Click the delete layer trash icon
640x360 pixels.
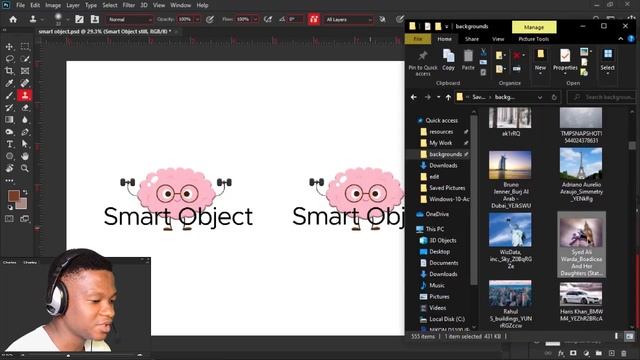point(624,353)
